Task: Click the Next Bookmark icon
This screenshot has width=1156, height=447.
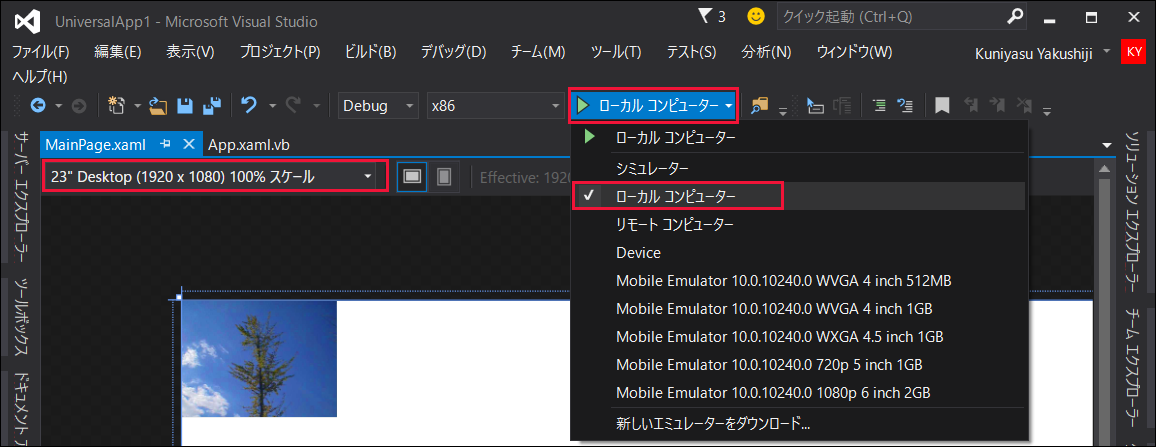Action: tap(997, 105)
